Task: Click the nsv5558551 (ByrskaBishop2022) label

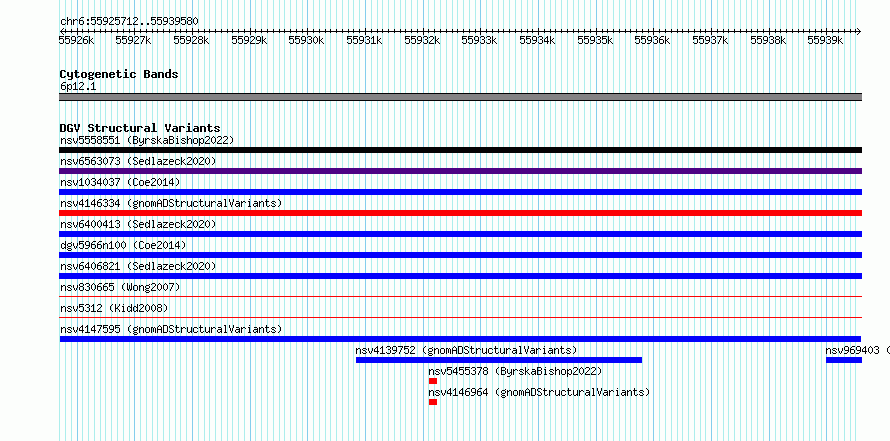Action: [147, 140]
